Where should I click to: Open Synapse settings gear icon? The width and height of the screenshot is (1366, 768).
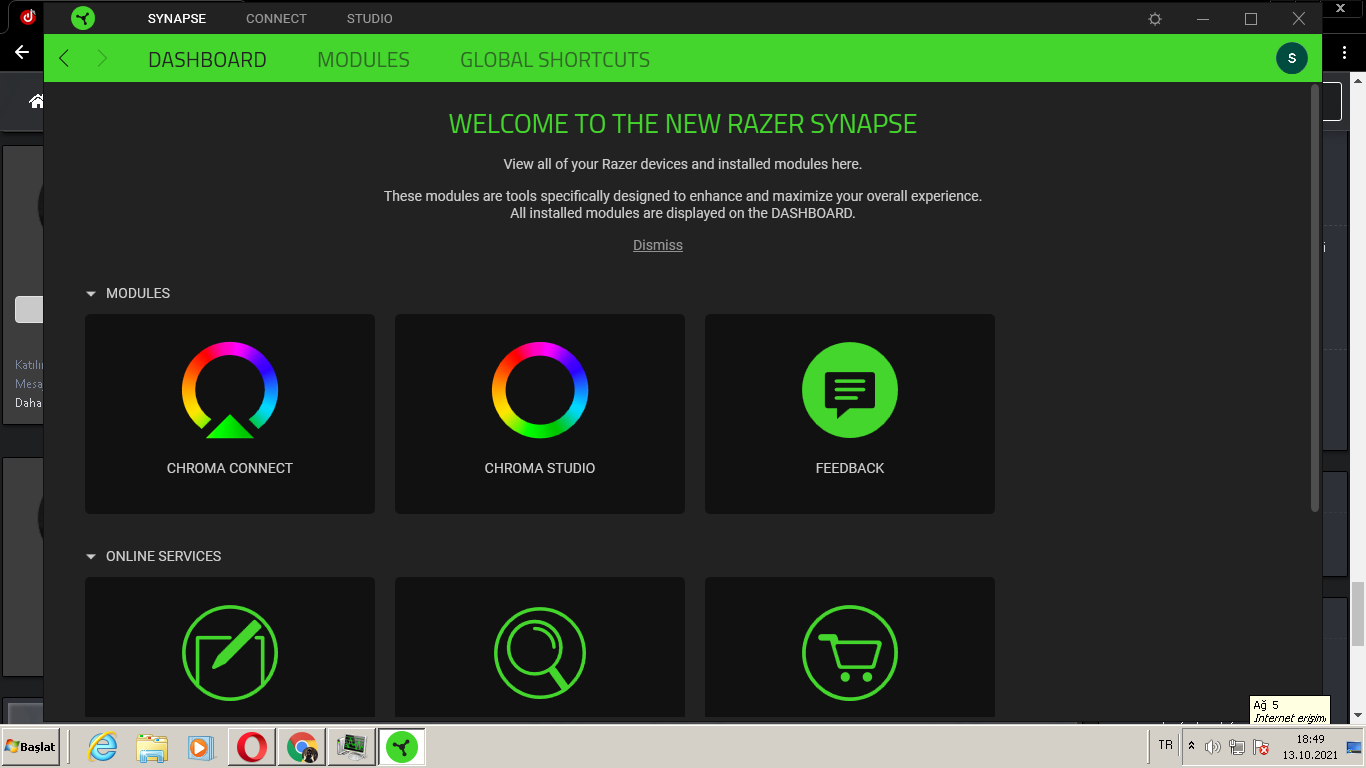[x=1155, y=19]
